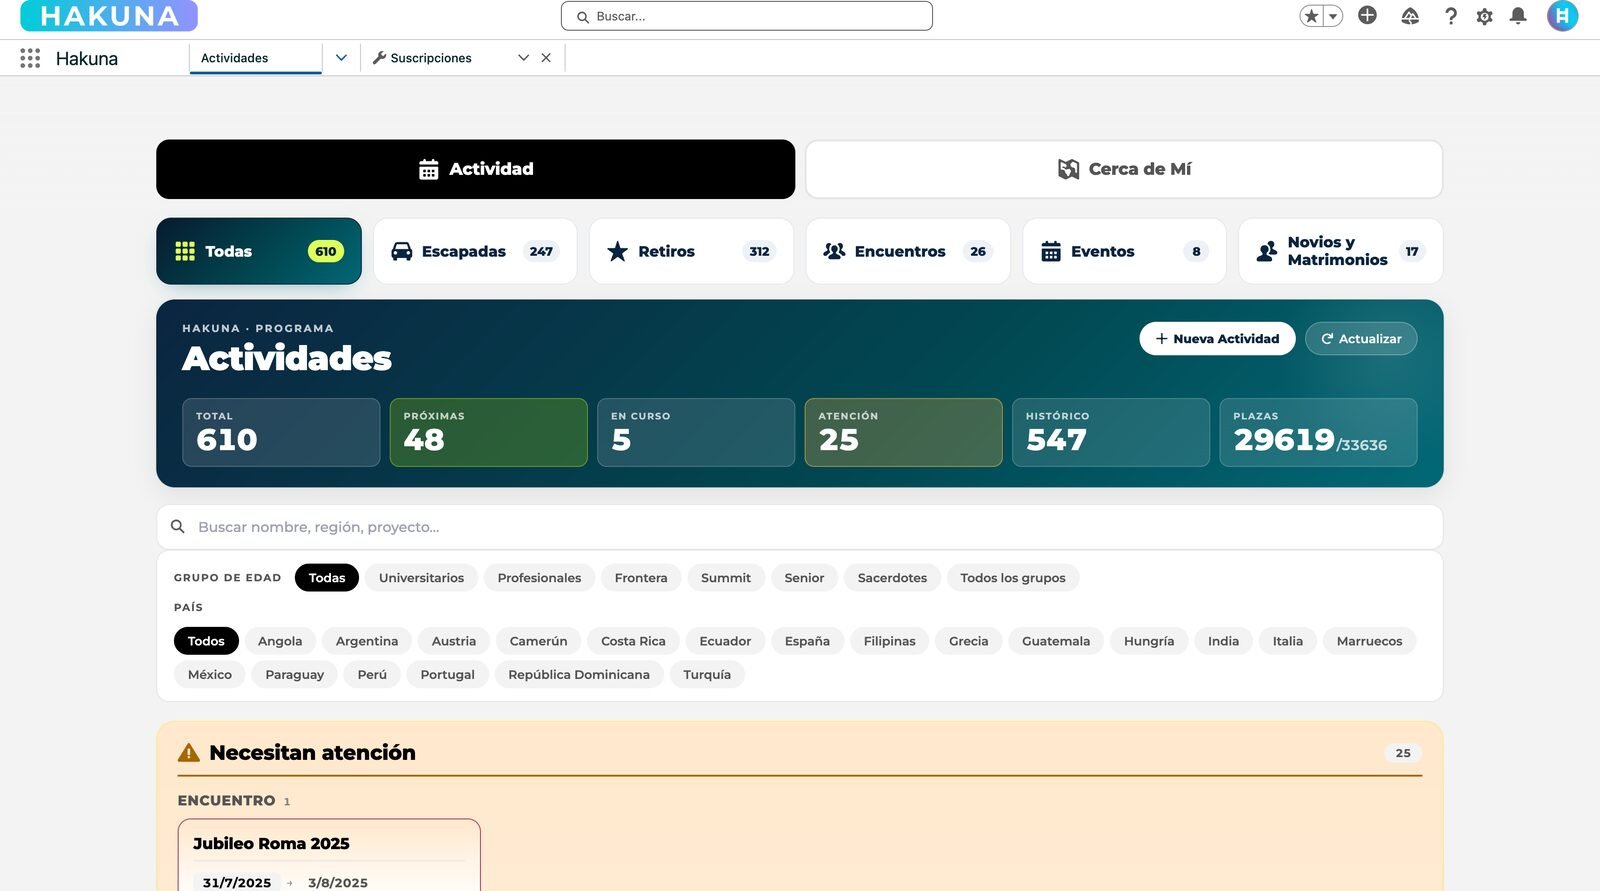The width and height of the screenshot is (1600, 891).
Task: Select the Actividad view tab
Action: click(x=475, y=169)
